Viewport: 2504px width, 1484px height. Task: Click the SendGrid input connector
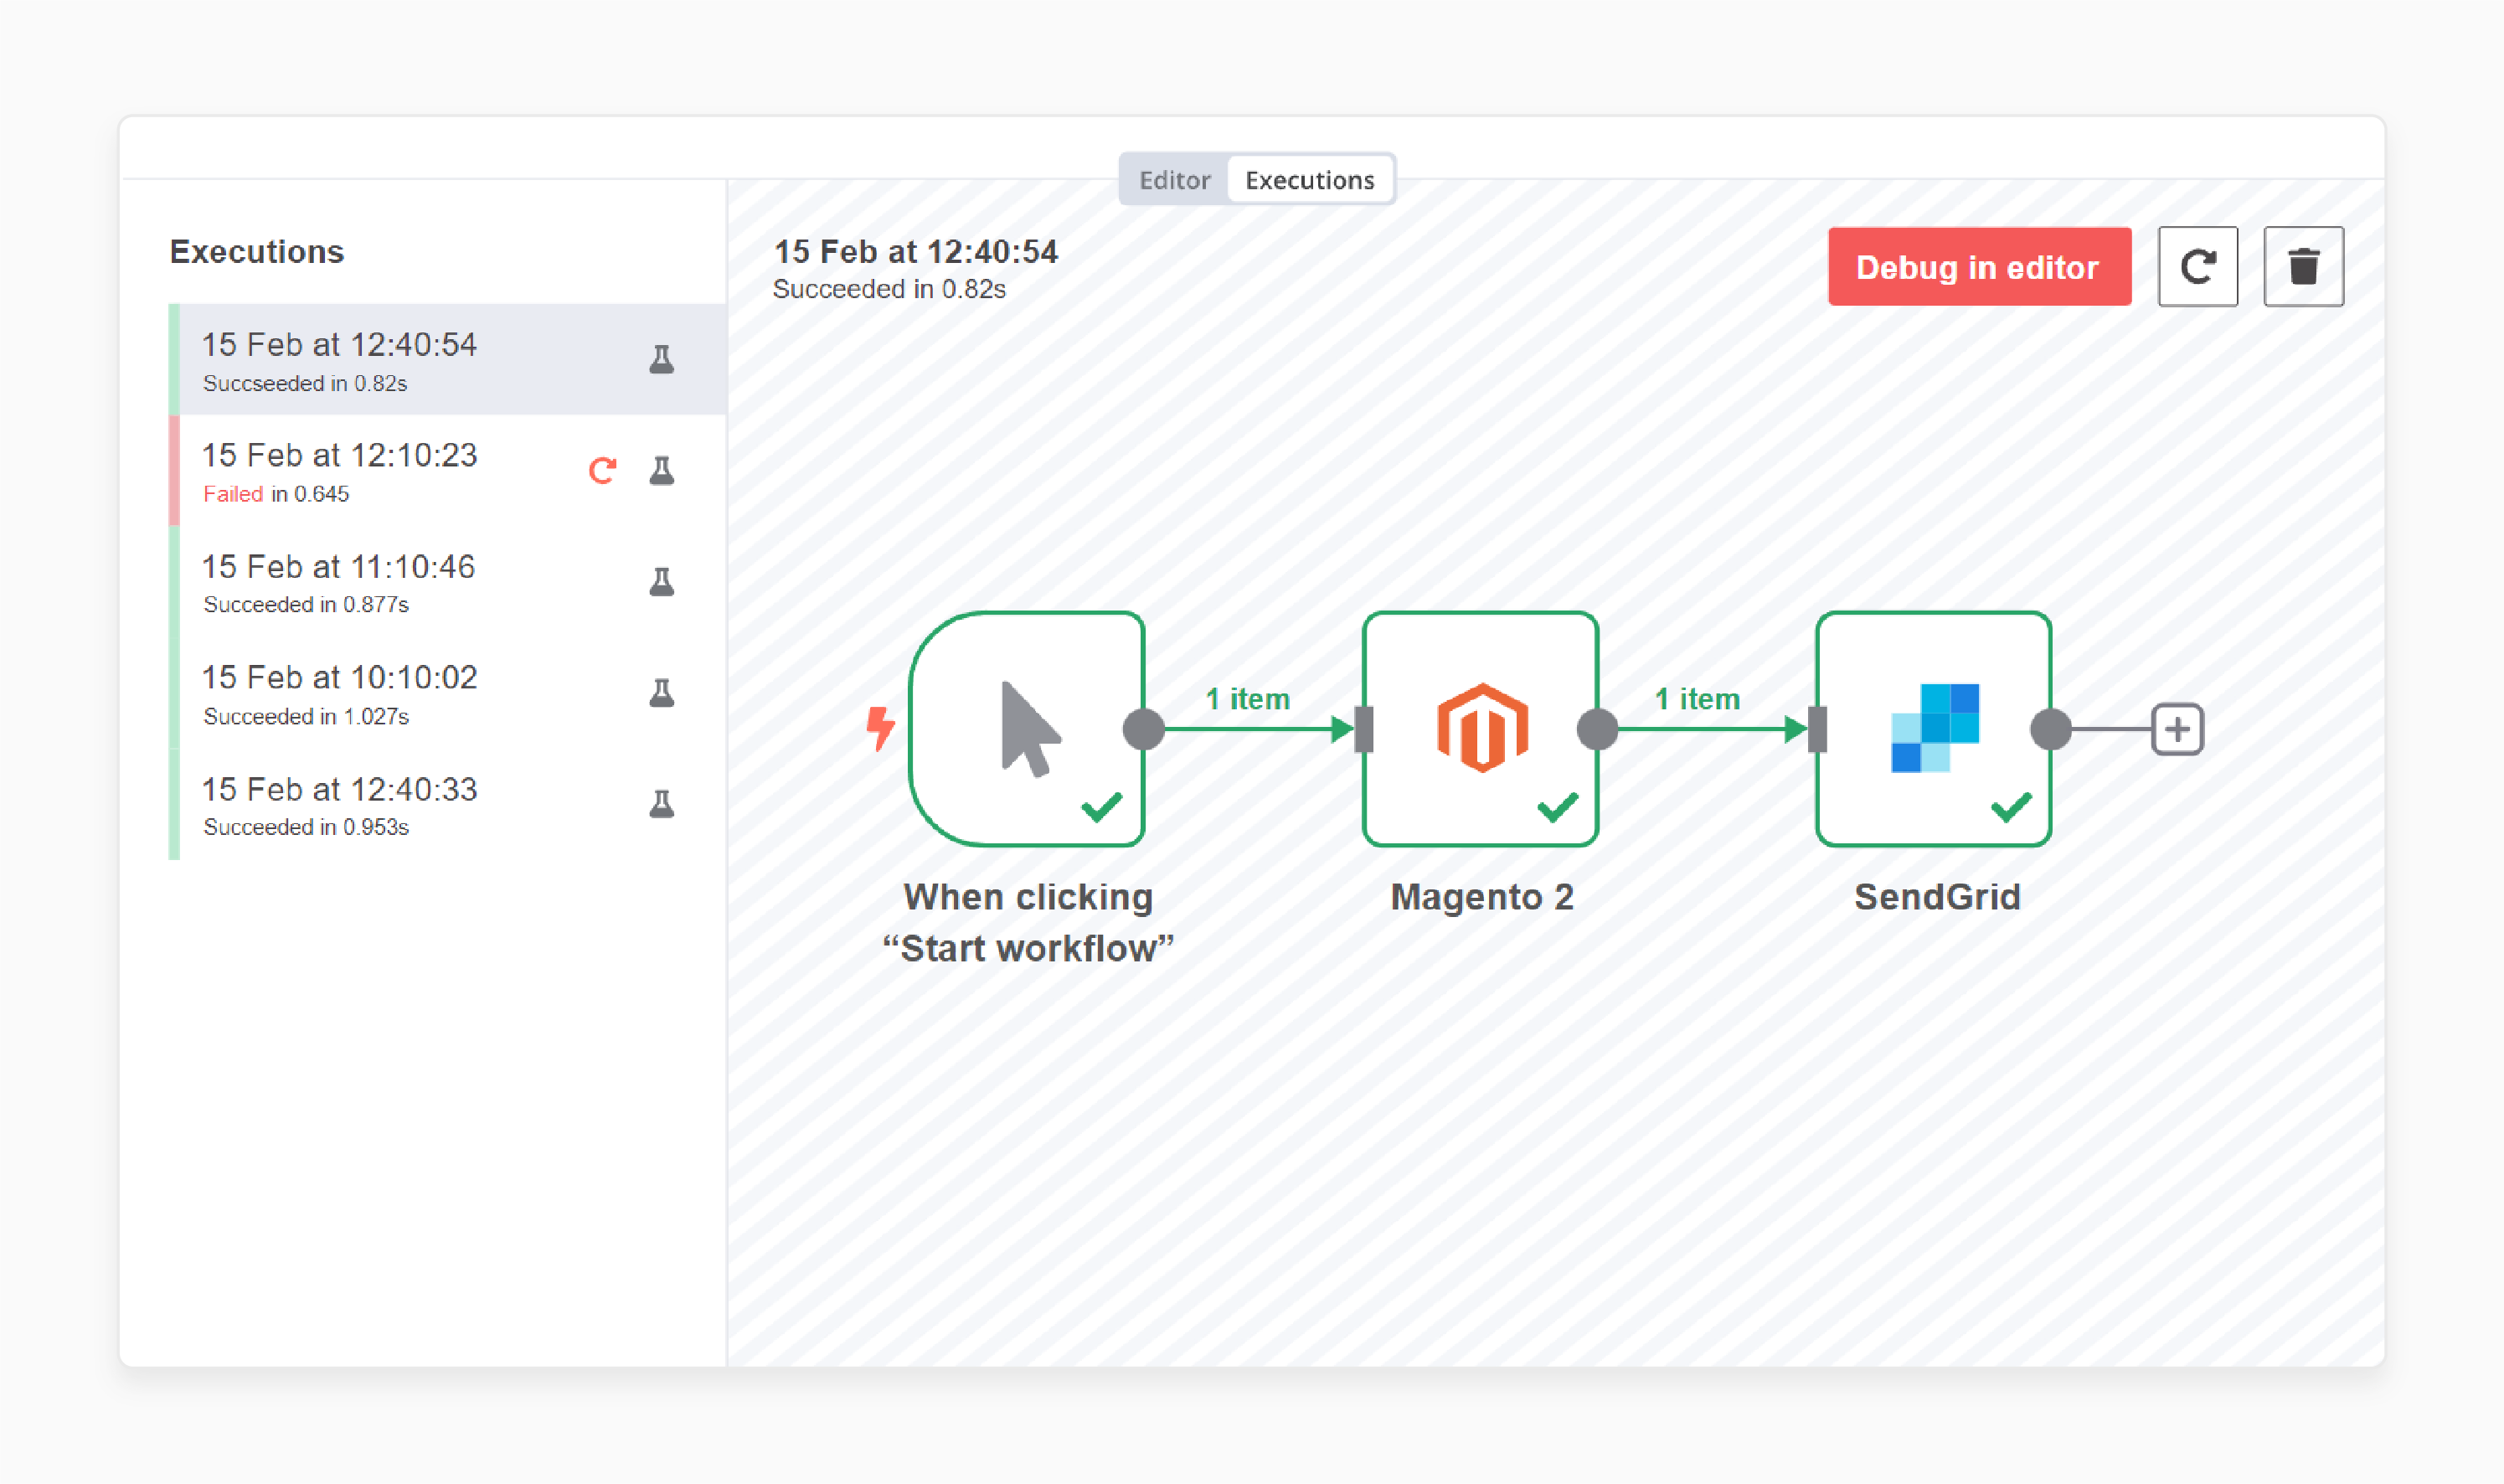pyautogui.click(x=1818, y=729)
